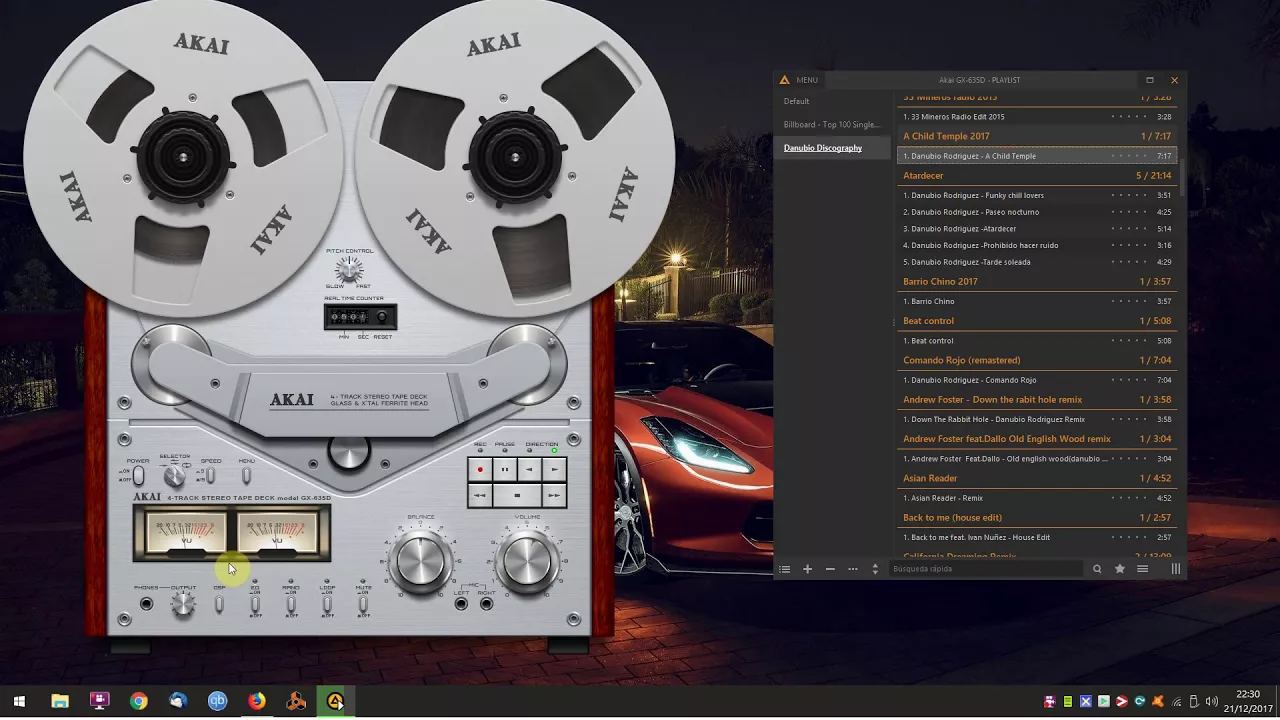Click the OUTPUT level knob
Image resolution: width=1280 pixels, height=720 pixels.
182,603
